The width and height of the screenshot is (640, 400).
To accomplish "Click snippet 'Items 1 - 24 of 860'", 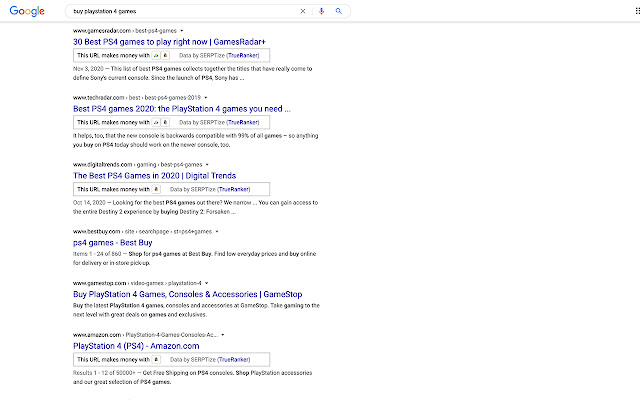I will [195, 258].
